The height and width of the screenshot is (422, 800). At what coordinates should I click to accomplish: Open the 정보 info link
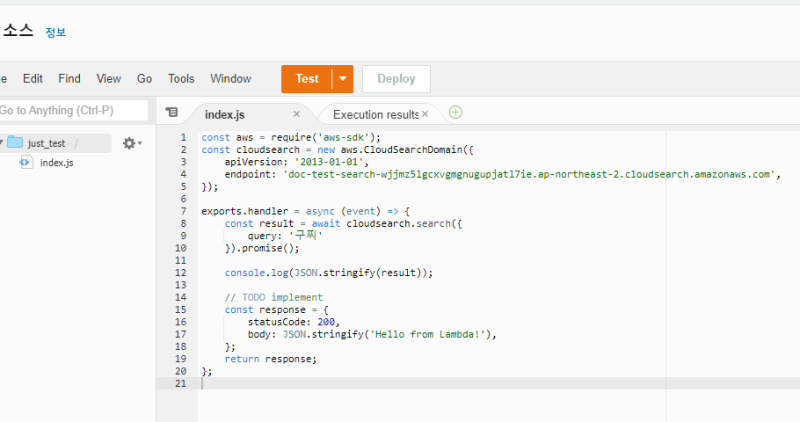[x=55, y=32]
